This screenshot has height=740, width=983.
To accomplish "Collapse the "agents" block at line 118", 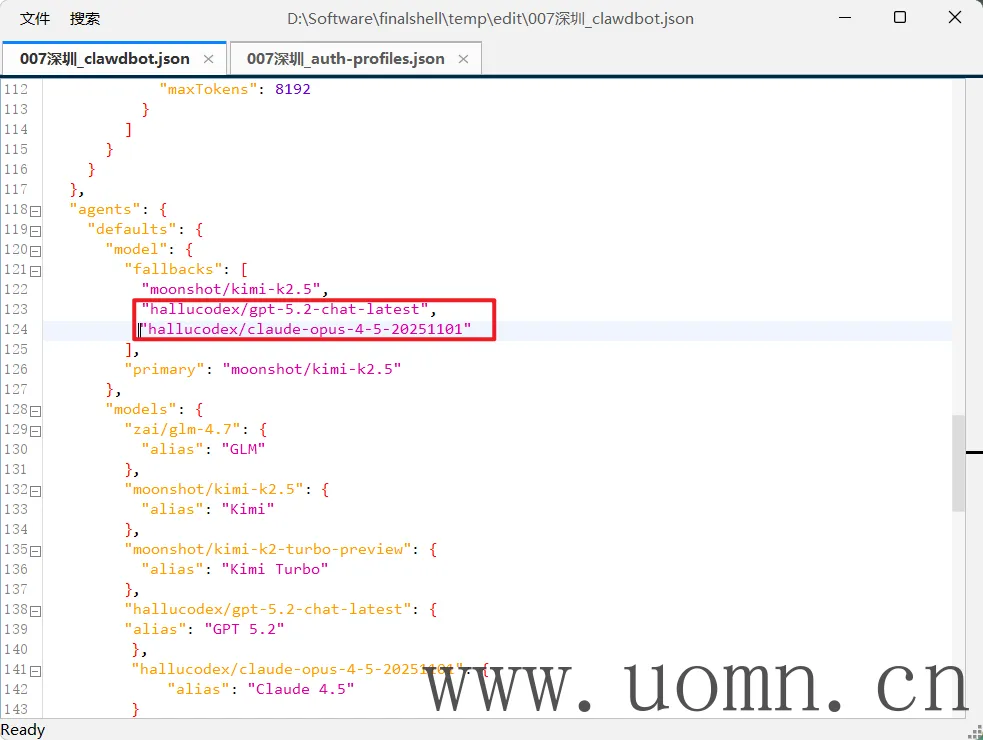I will (36, 210).
